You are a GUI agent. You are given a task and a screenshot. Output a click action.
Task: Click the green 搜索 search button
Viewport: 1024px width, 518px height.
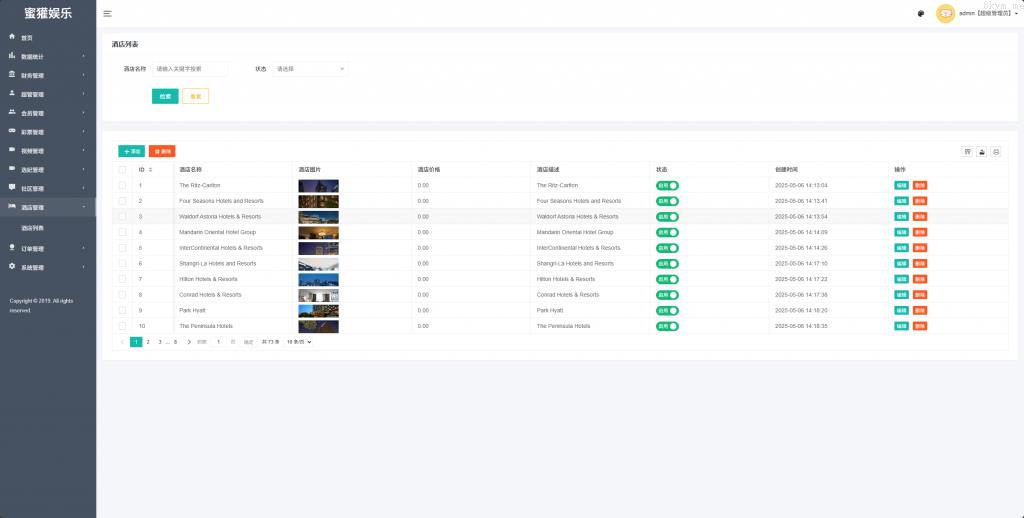click(x=165, y=96)
